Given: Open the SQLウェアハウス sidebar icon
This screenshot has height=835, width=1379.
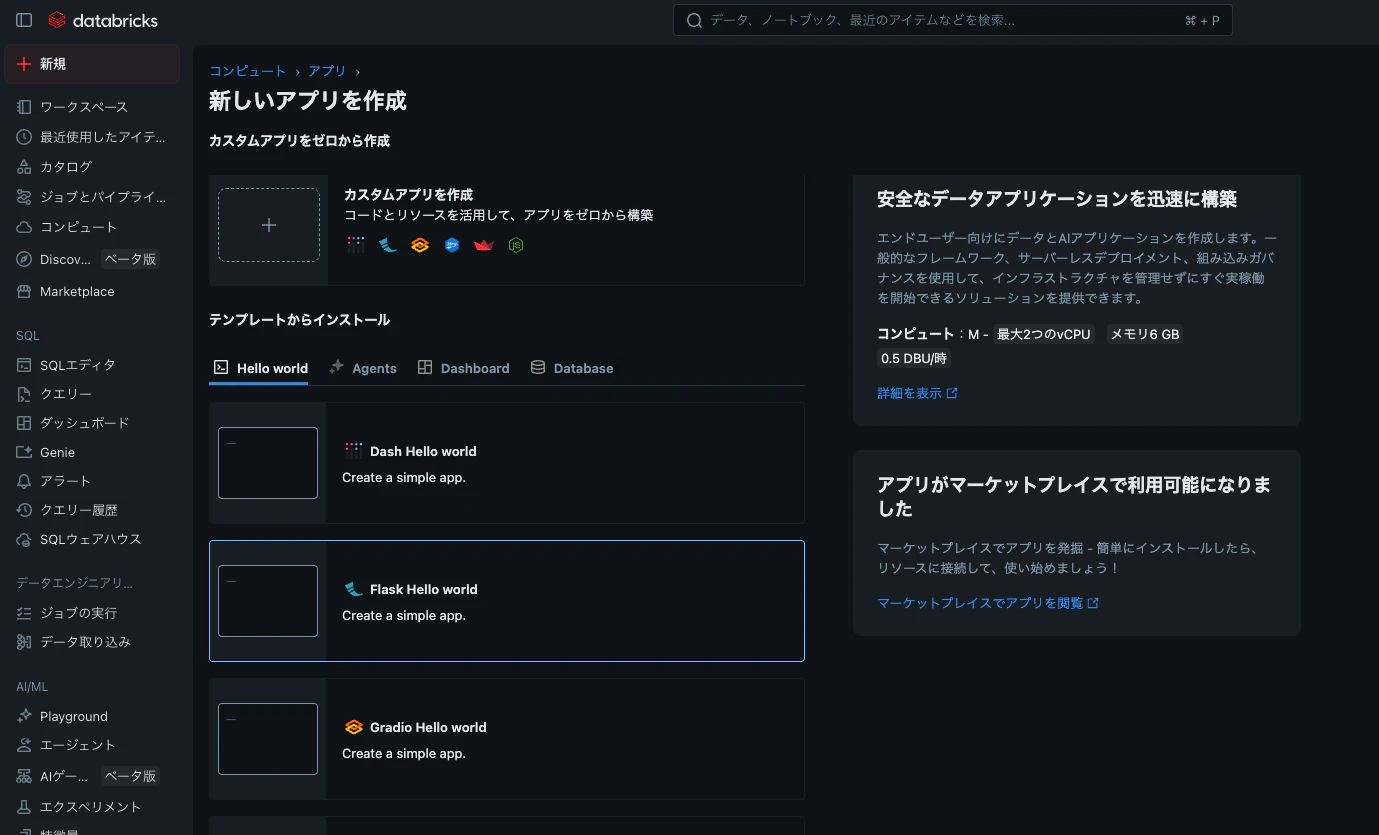Looking at the screenshot, I should click(x=24, y=539).
